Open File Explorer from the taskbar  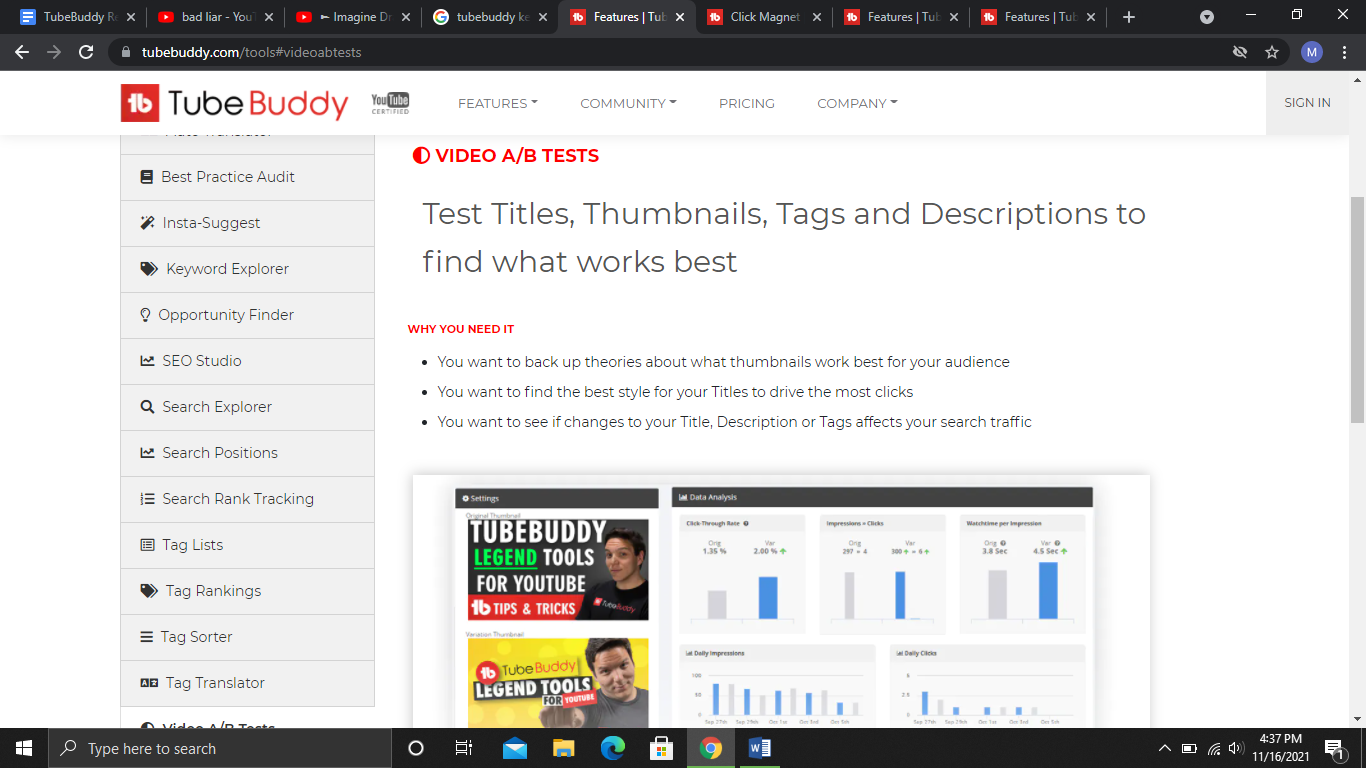564,748
